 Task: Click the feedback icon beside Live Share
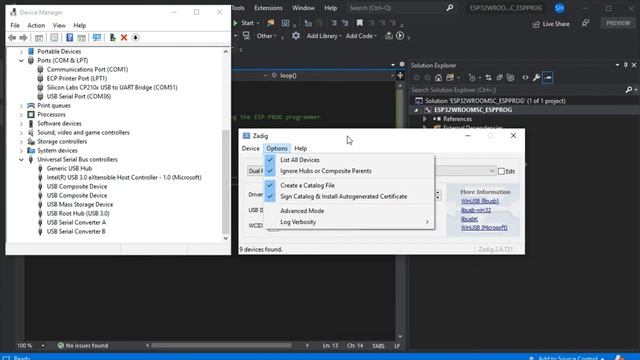tap(585, 24)
